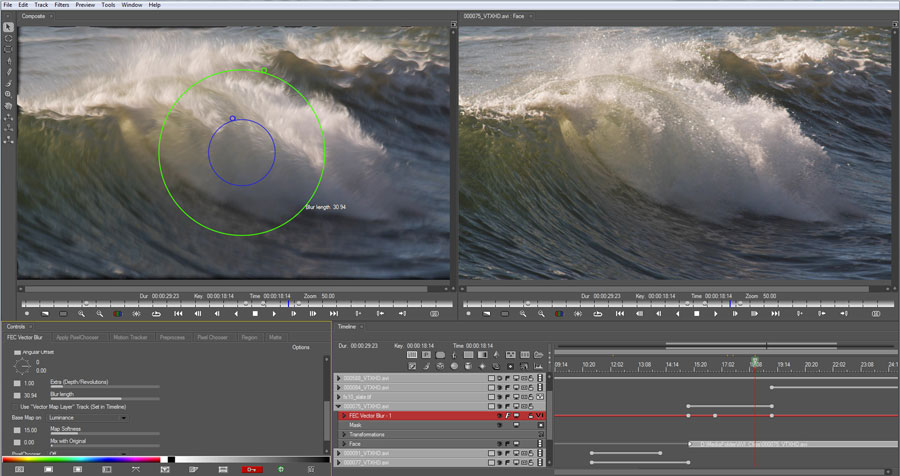Expand the Face track group
The width and height of the screenshot is (900, 476).
[344, 444]
